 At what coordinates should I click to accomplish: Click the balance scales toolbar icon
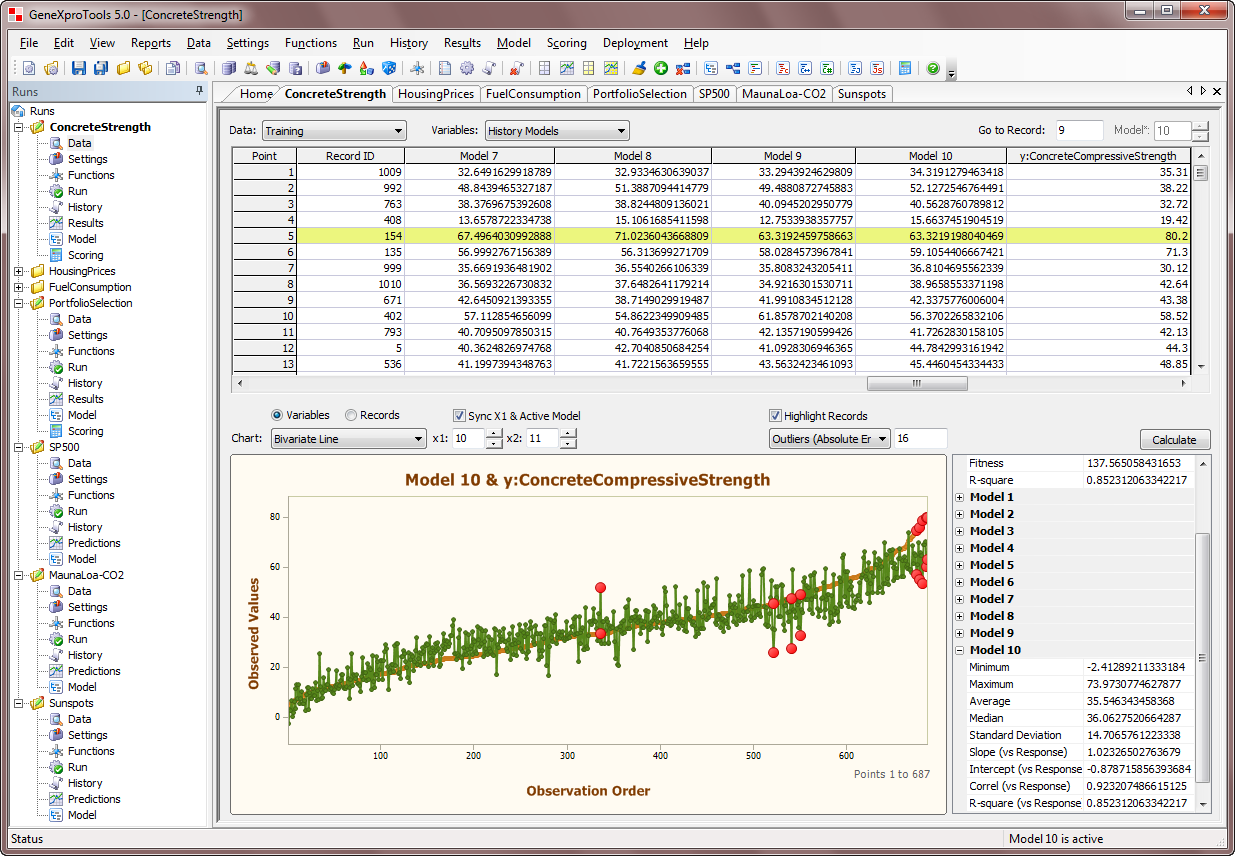[x=251, y=69]
